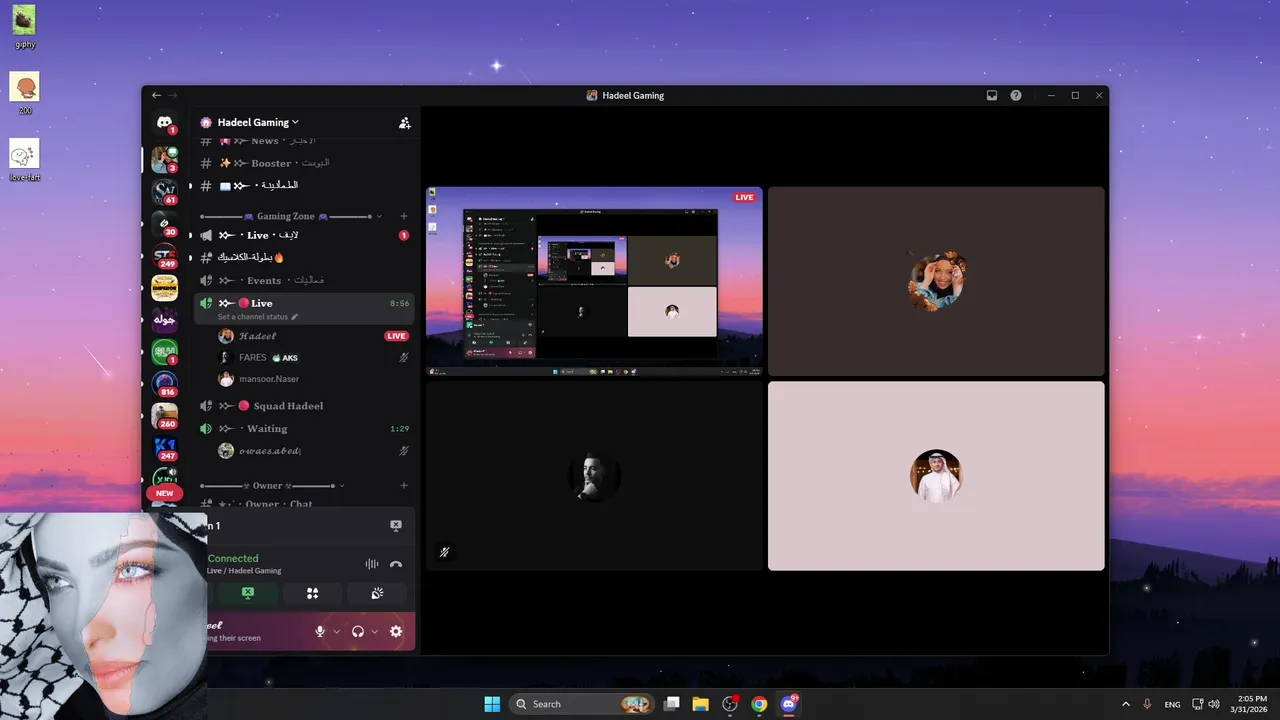Image resolution: width=1280 pixels, height=720 pixels.
Task: Select user FARES in voice list
Action: tap(314, 357)
